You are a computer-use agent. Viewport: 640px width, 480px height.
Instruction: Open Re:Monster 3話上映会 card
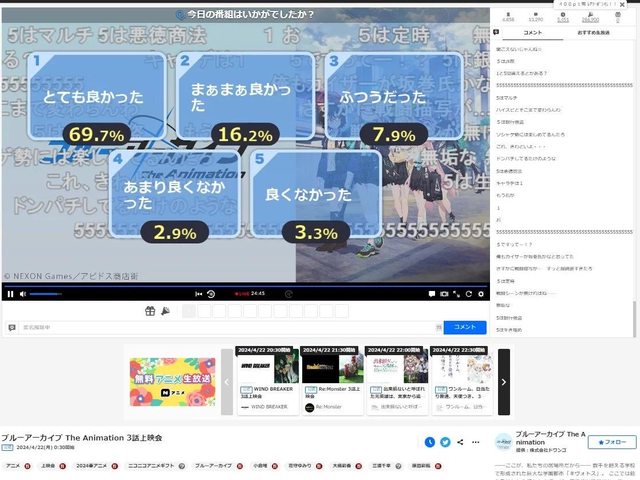point(333,381)
